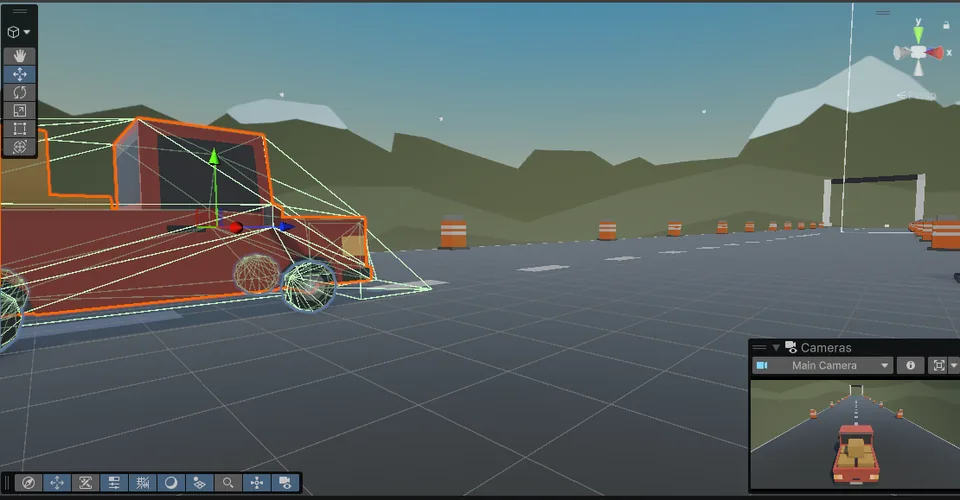Click the compass orientation overlay icon

point(28,483)
